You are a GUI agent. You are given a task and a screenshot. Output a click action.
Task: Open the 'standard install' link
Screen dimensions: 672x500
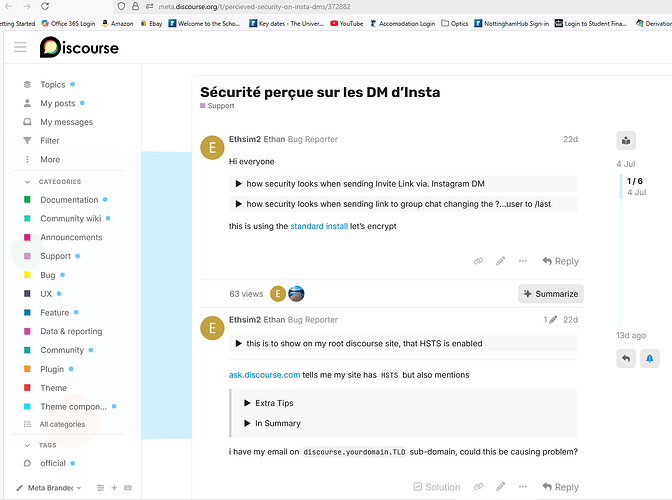319,226
